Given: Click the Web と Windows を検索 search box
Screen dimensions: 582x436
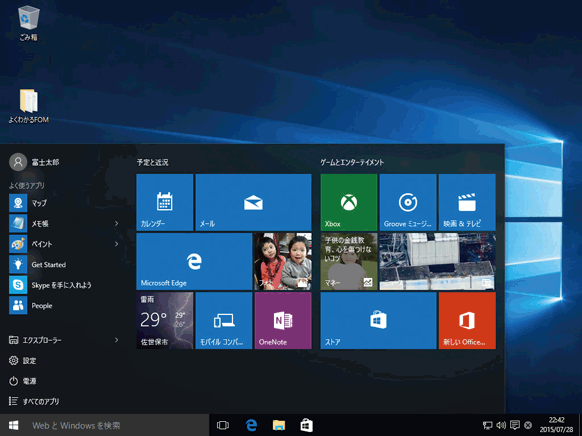Looking at the screenshot, I should [118, 425].
